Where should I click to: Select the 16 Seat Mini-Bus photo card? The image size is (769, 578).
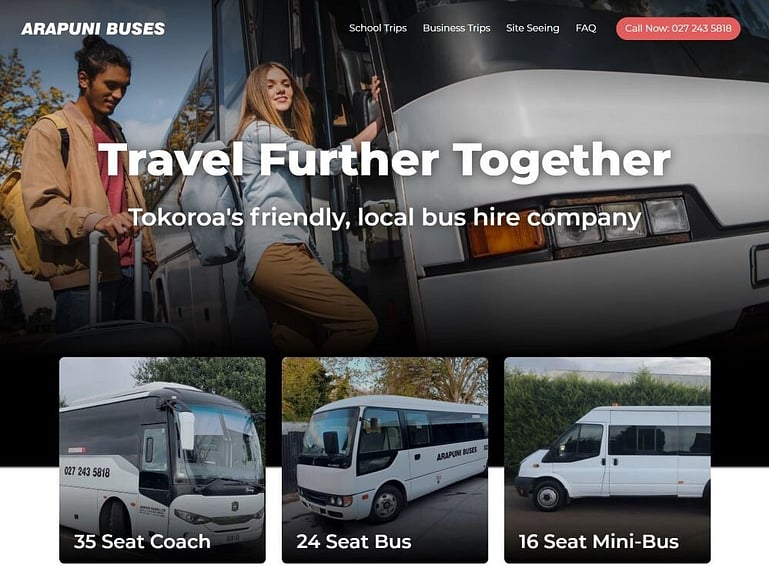607,460
